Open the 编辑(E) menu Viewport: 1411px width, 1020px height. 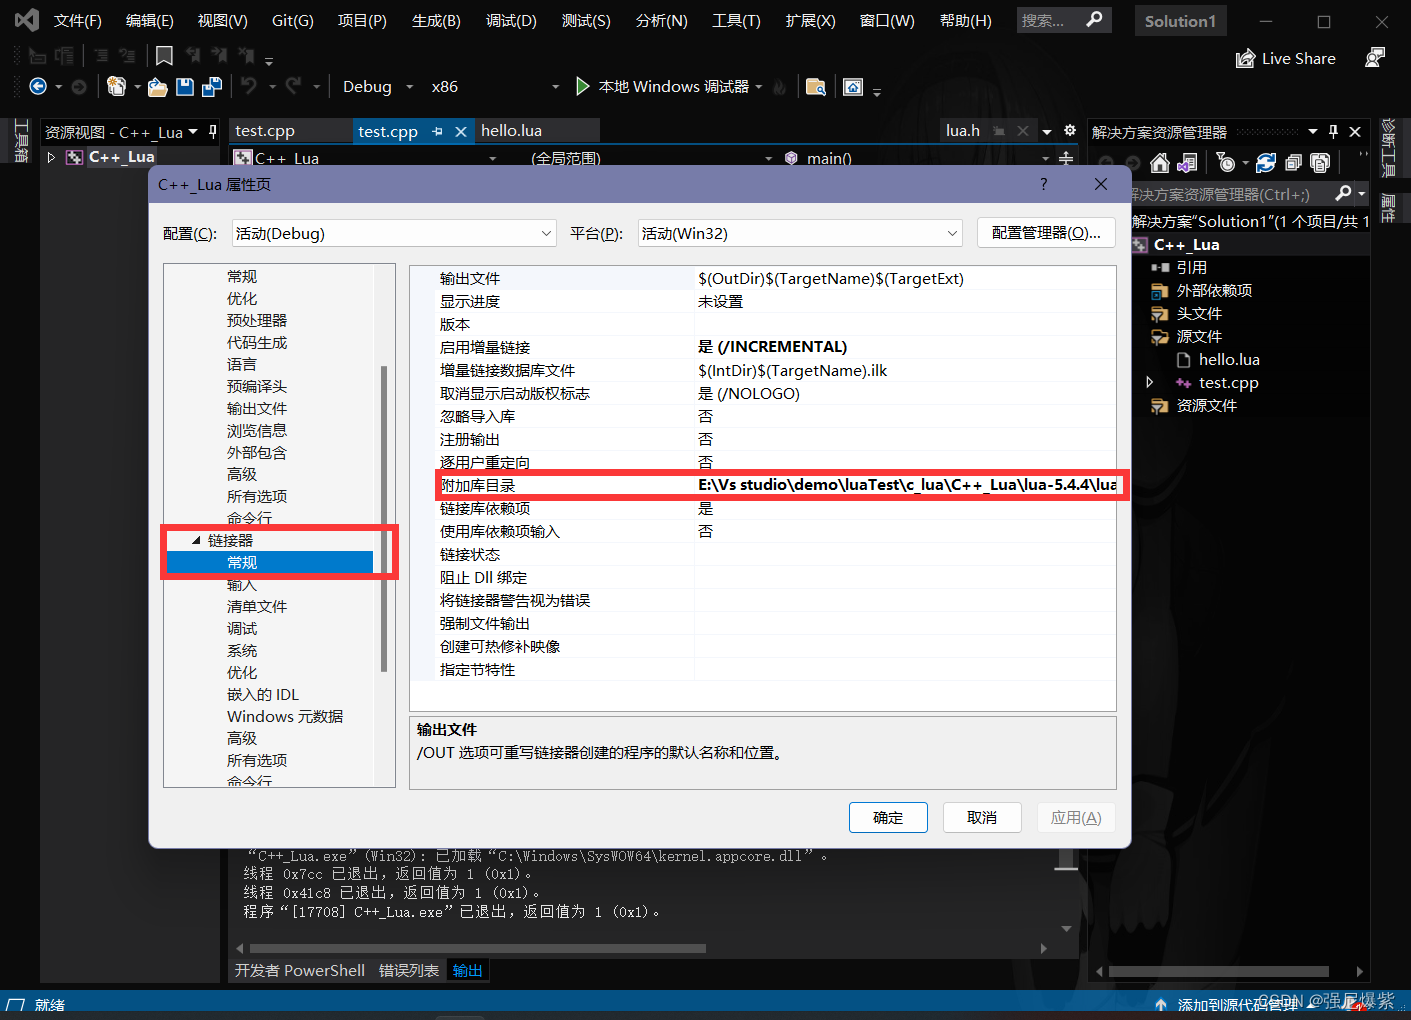pyautogui.click(x=150, y=20)
